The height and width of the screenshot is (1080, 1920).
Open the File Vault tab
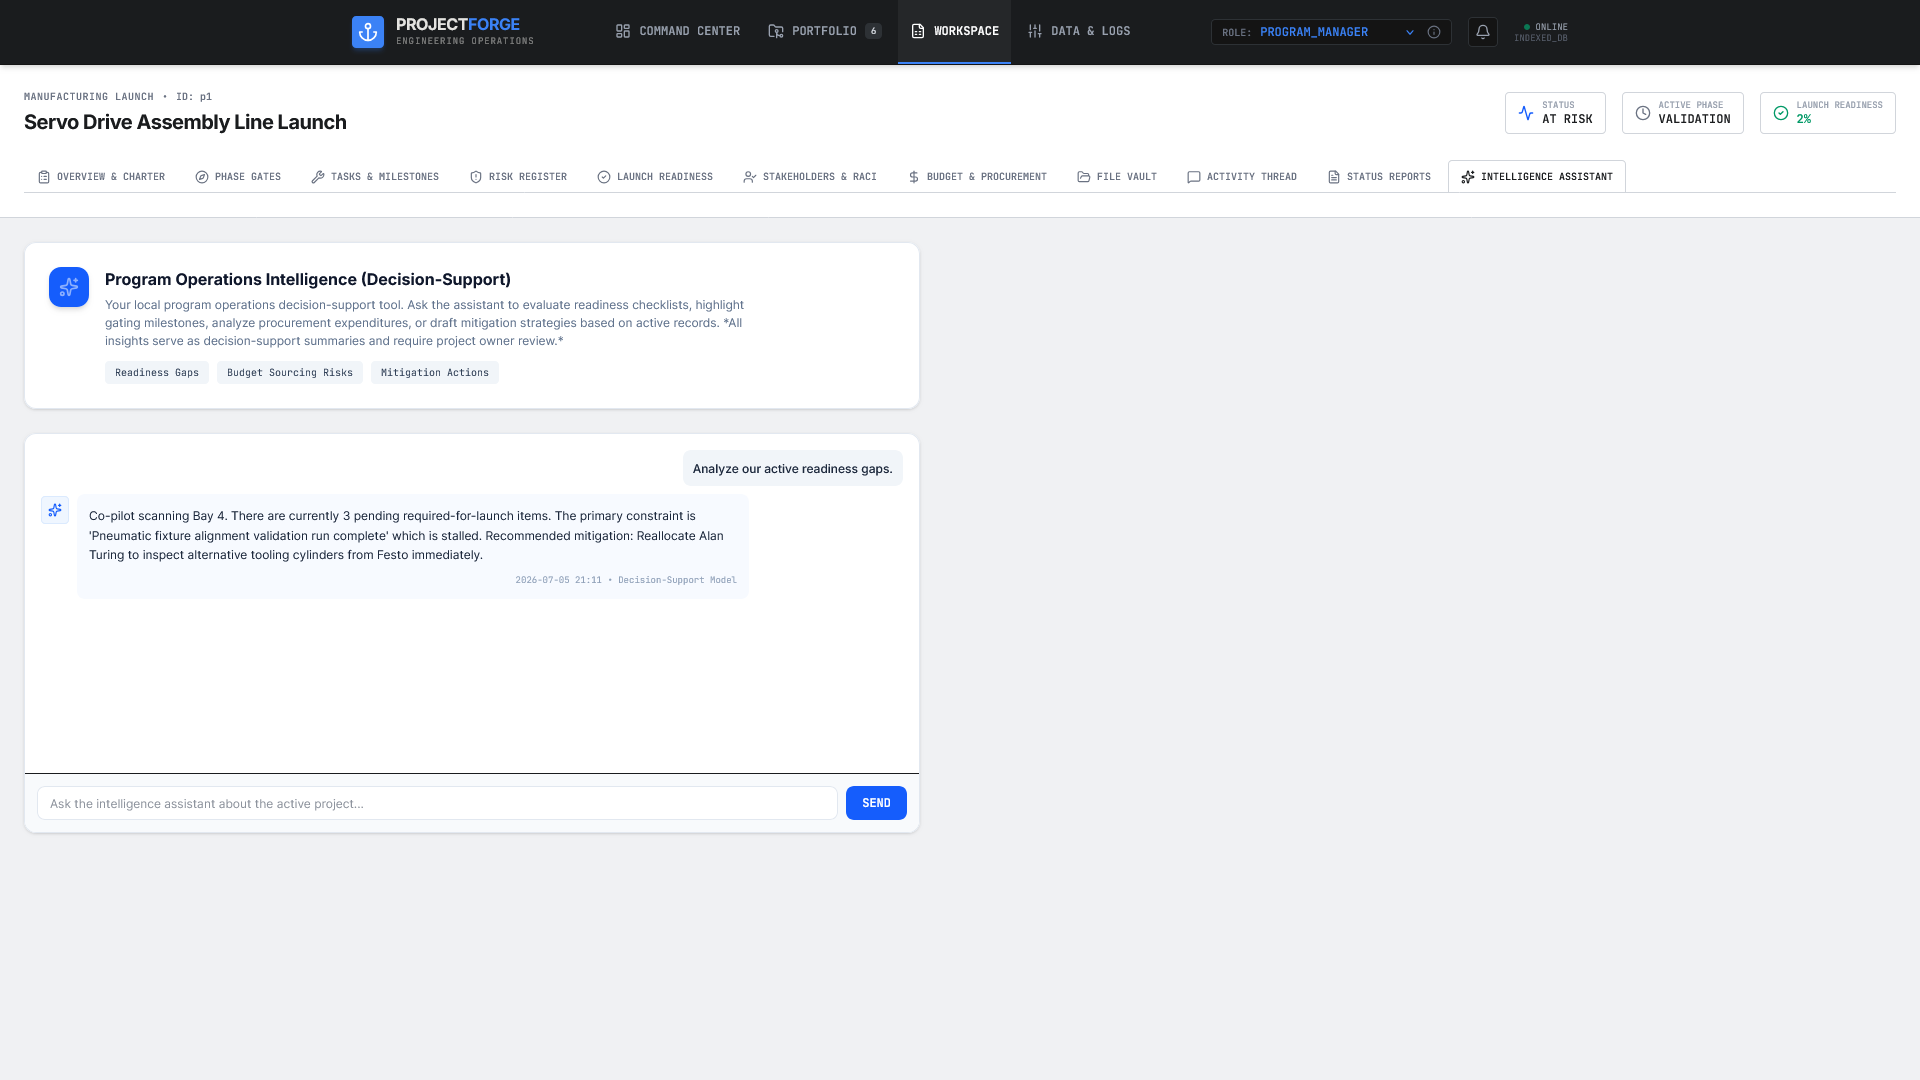click(1117, 177)
